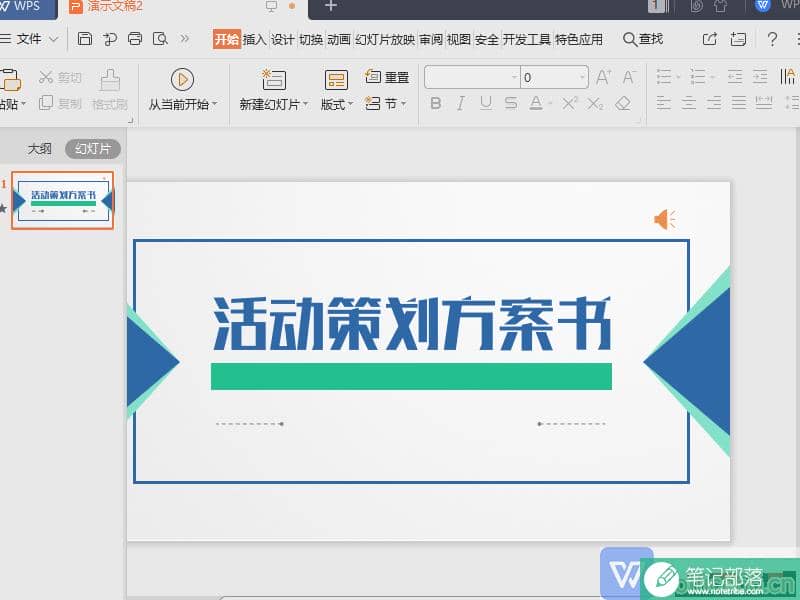Open the 审阅 ribbon tab
This screenshot has width=800, height=600.
point(431,39)
